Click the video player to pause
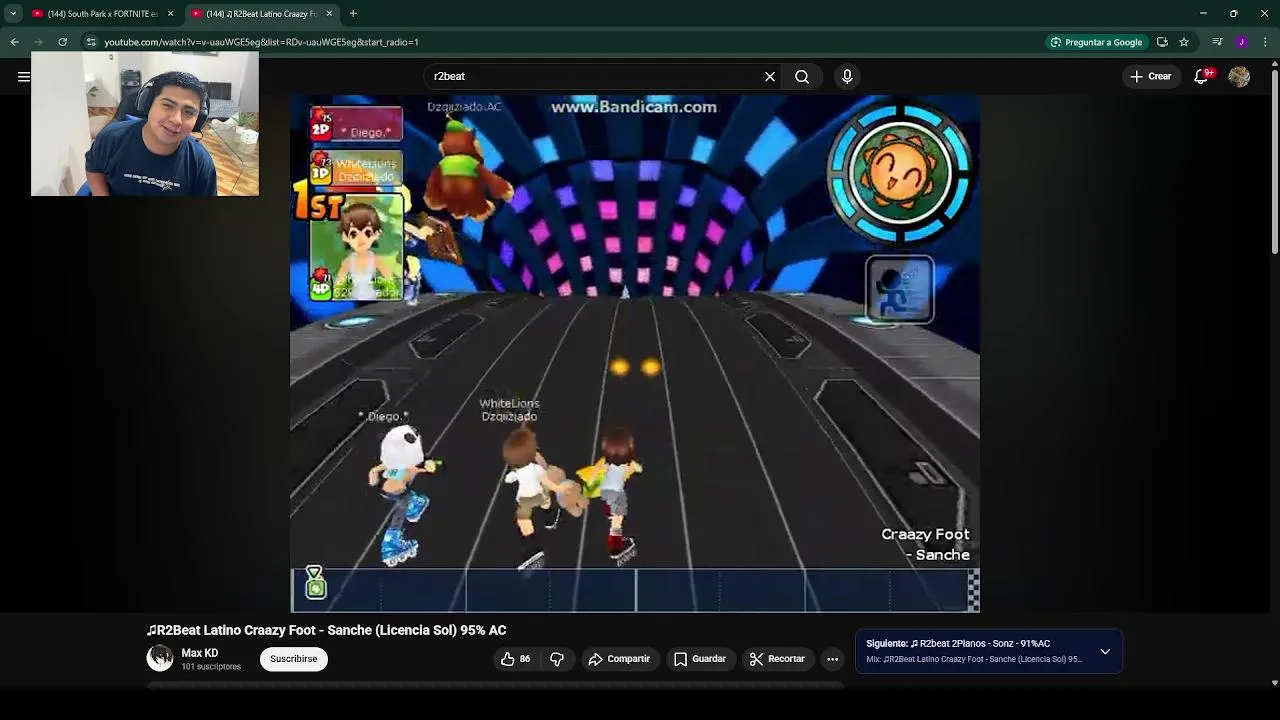This screenshot has width=1280, height=720. (635, 353)
